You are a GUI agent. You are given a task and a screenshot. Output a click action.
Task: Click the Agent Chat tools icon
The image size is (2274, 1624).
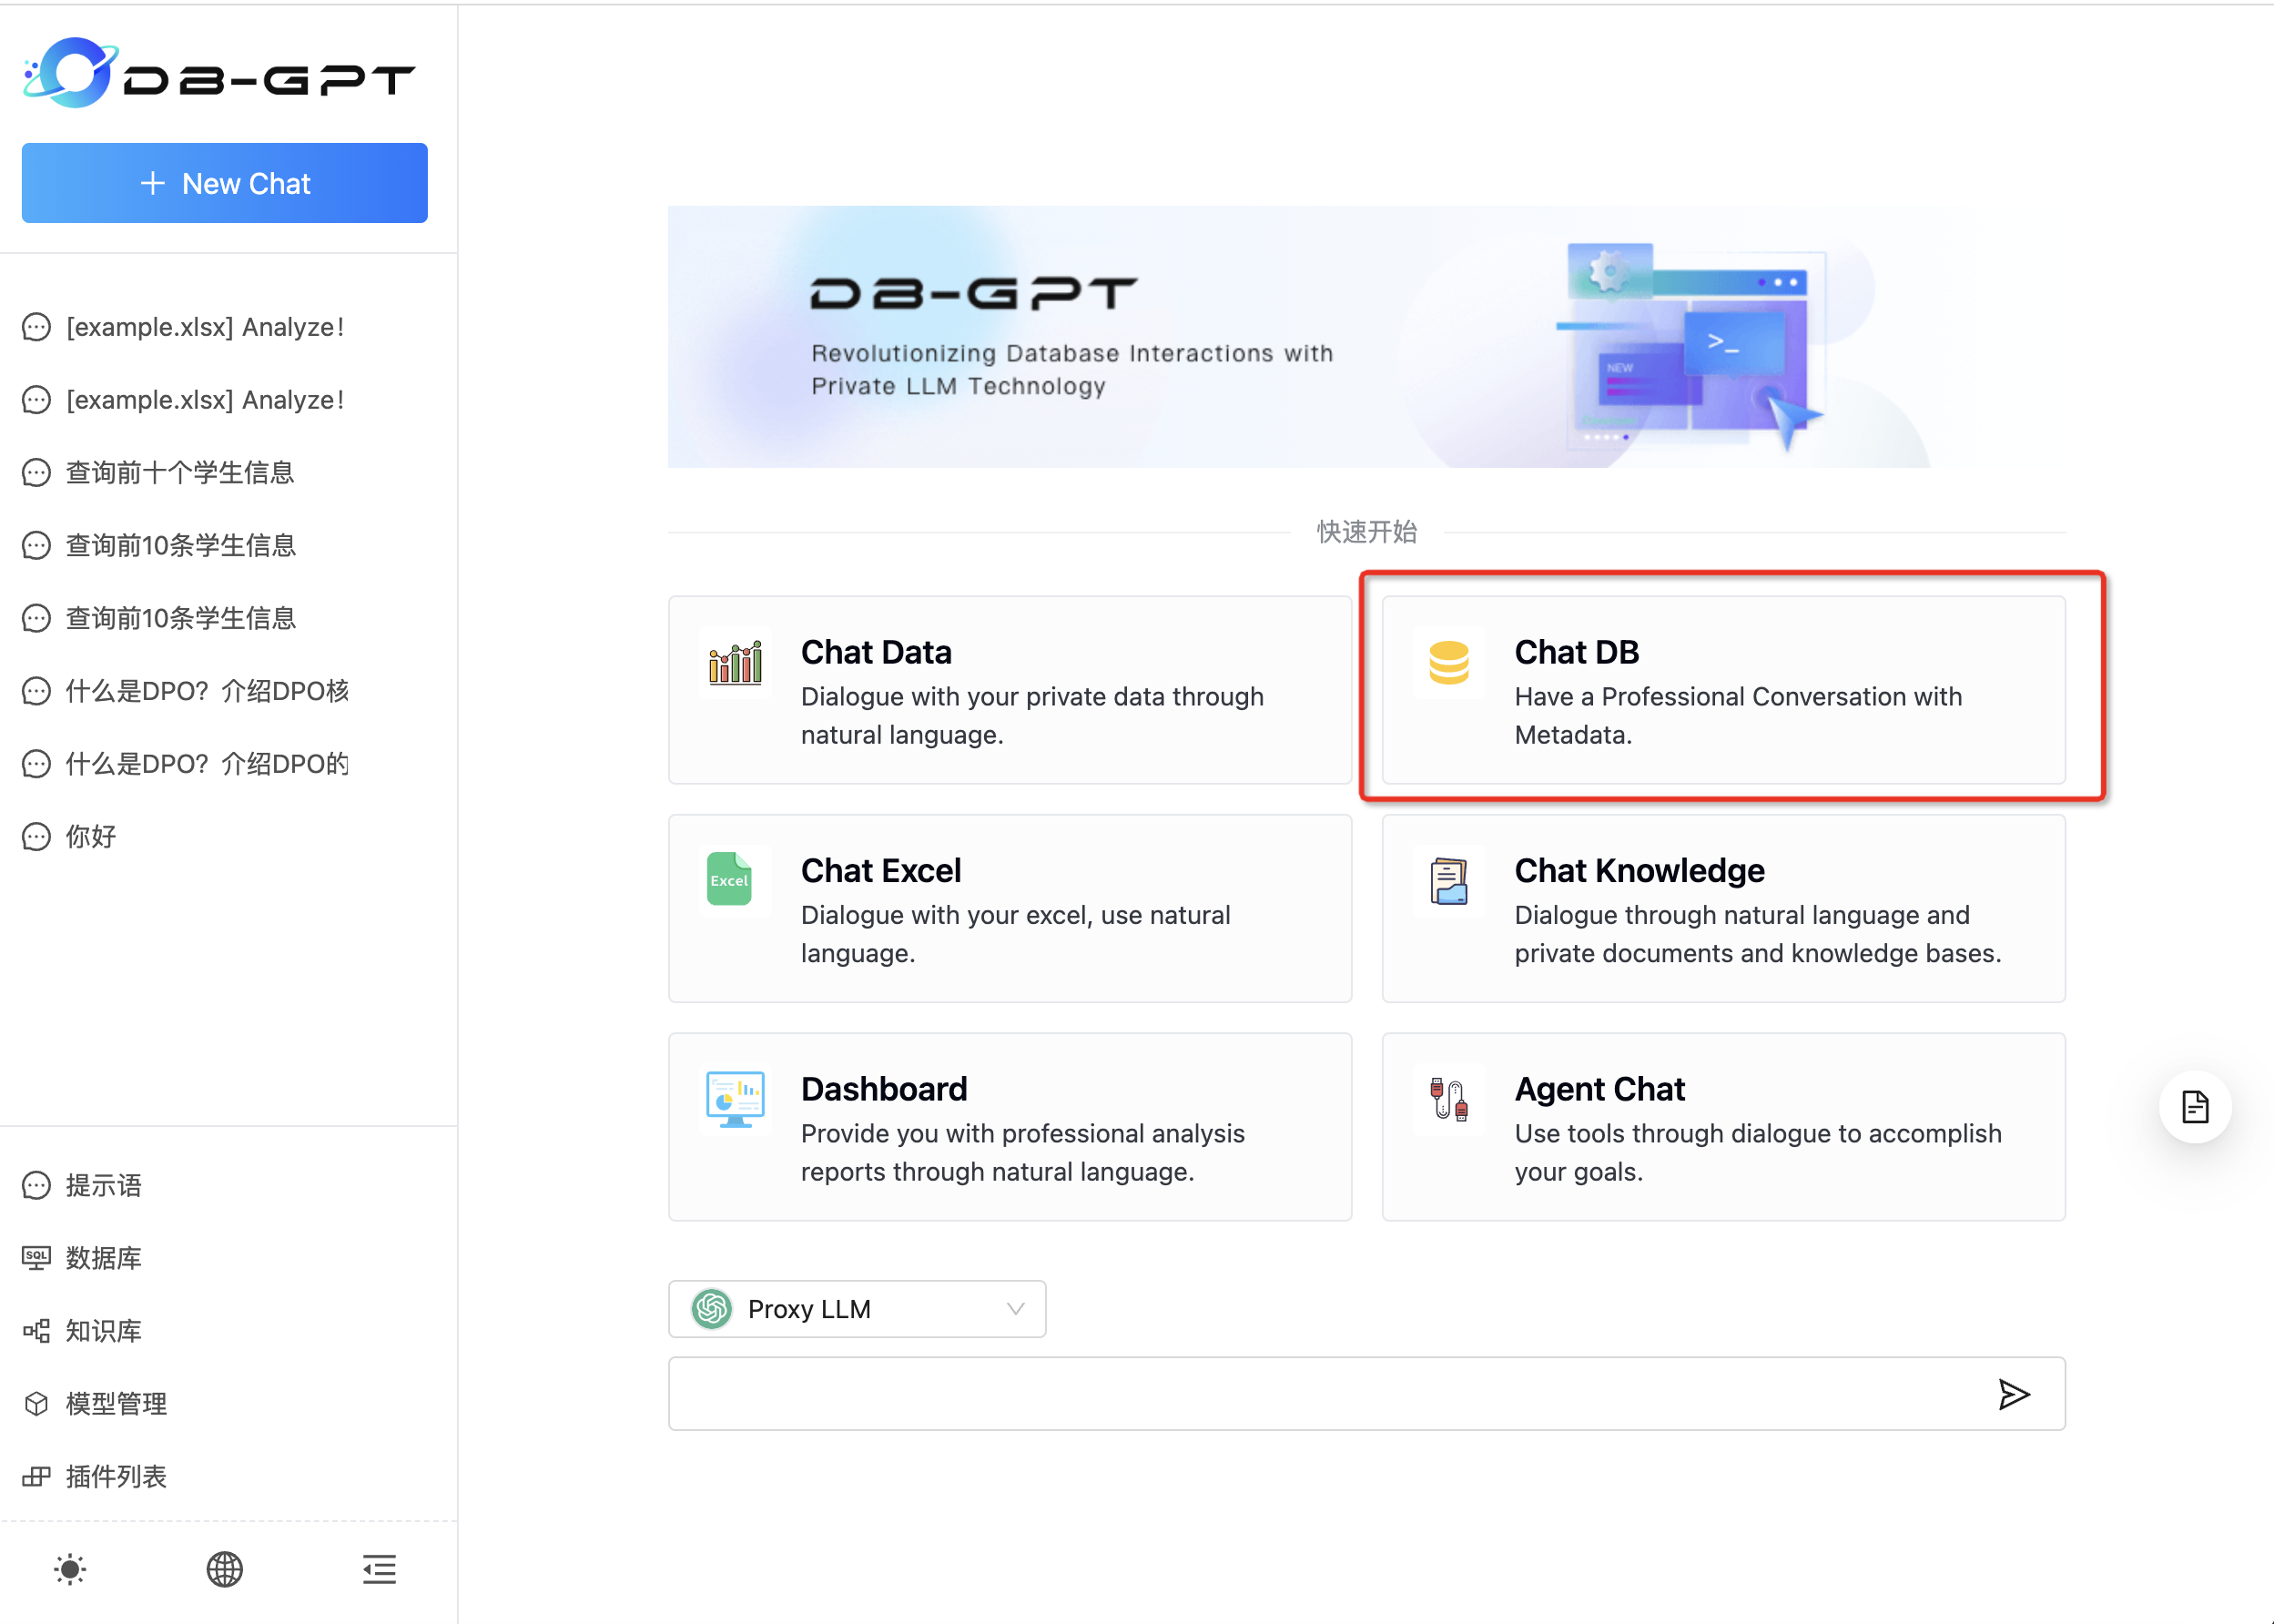[1448, 1099]
